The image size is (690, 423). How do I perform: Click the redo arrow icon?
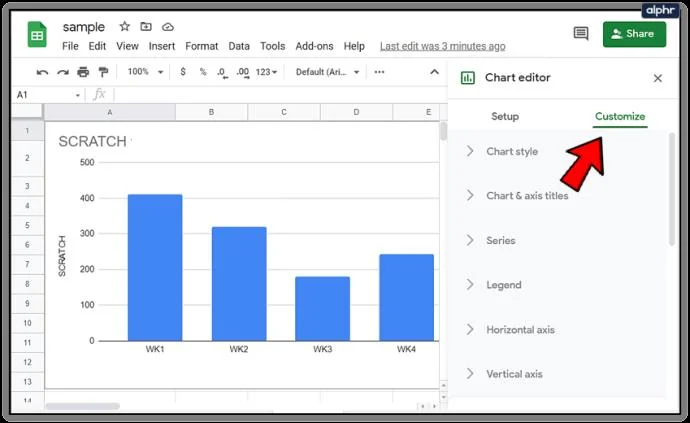(x=63, y=72)
